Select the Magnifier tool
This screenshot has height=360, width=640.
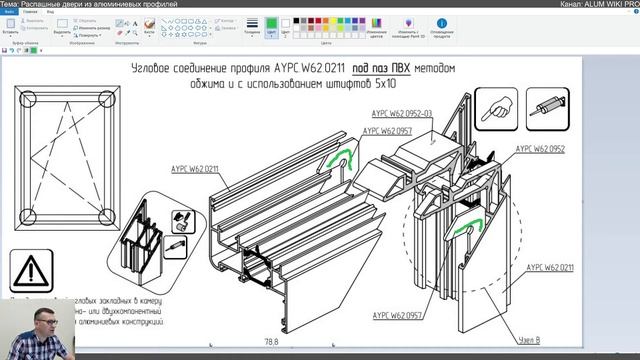[x=135, y=33]
